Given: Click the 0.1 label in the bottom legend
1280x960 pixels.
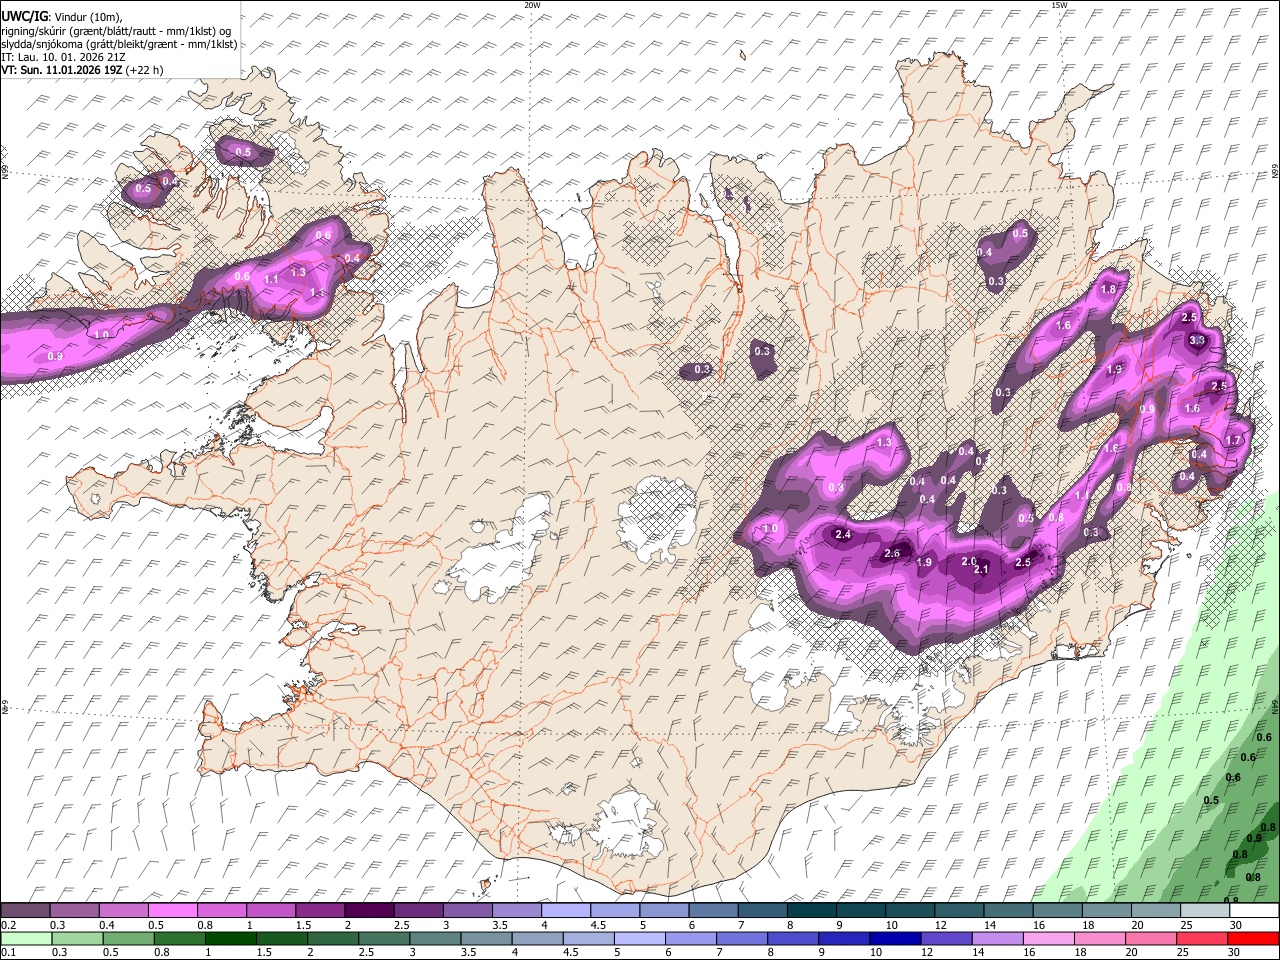Looking at the screenshot, I should point(8,952).
